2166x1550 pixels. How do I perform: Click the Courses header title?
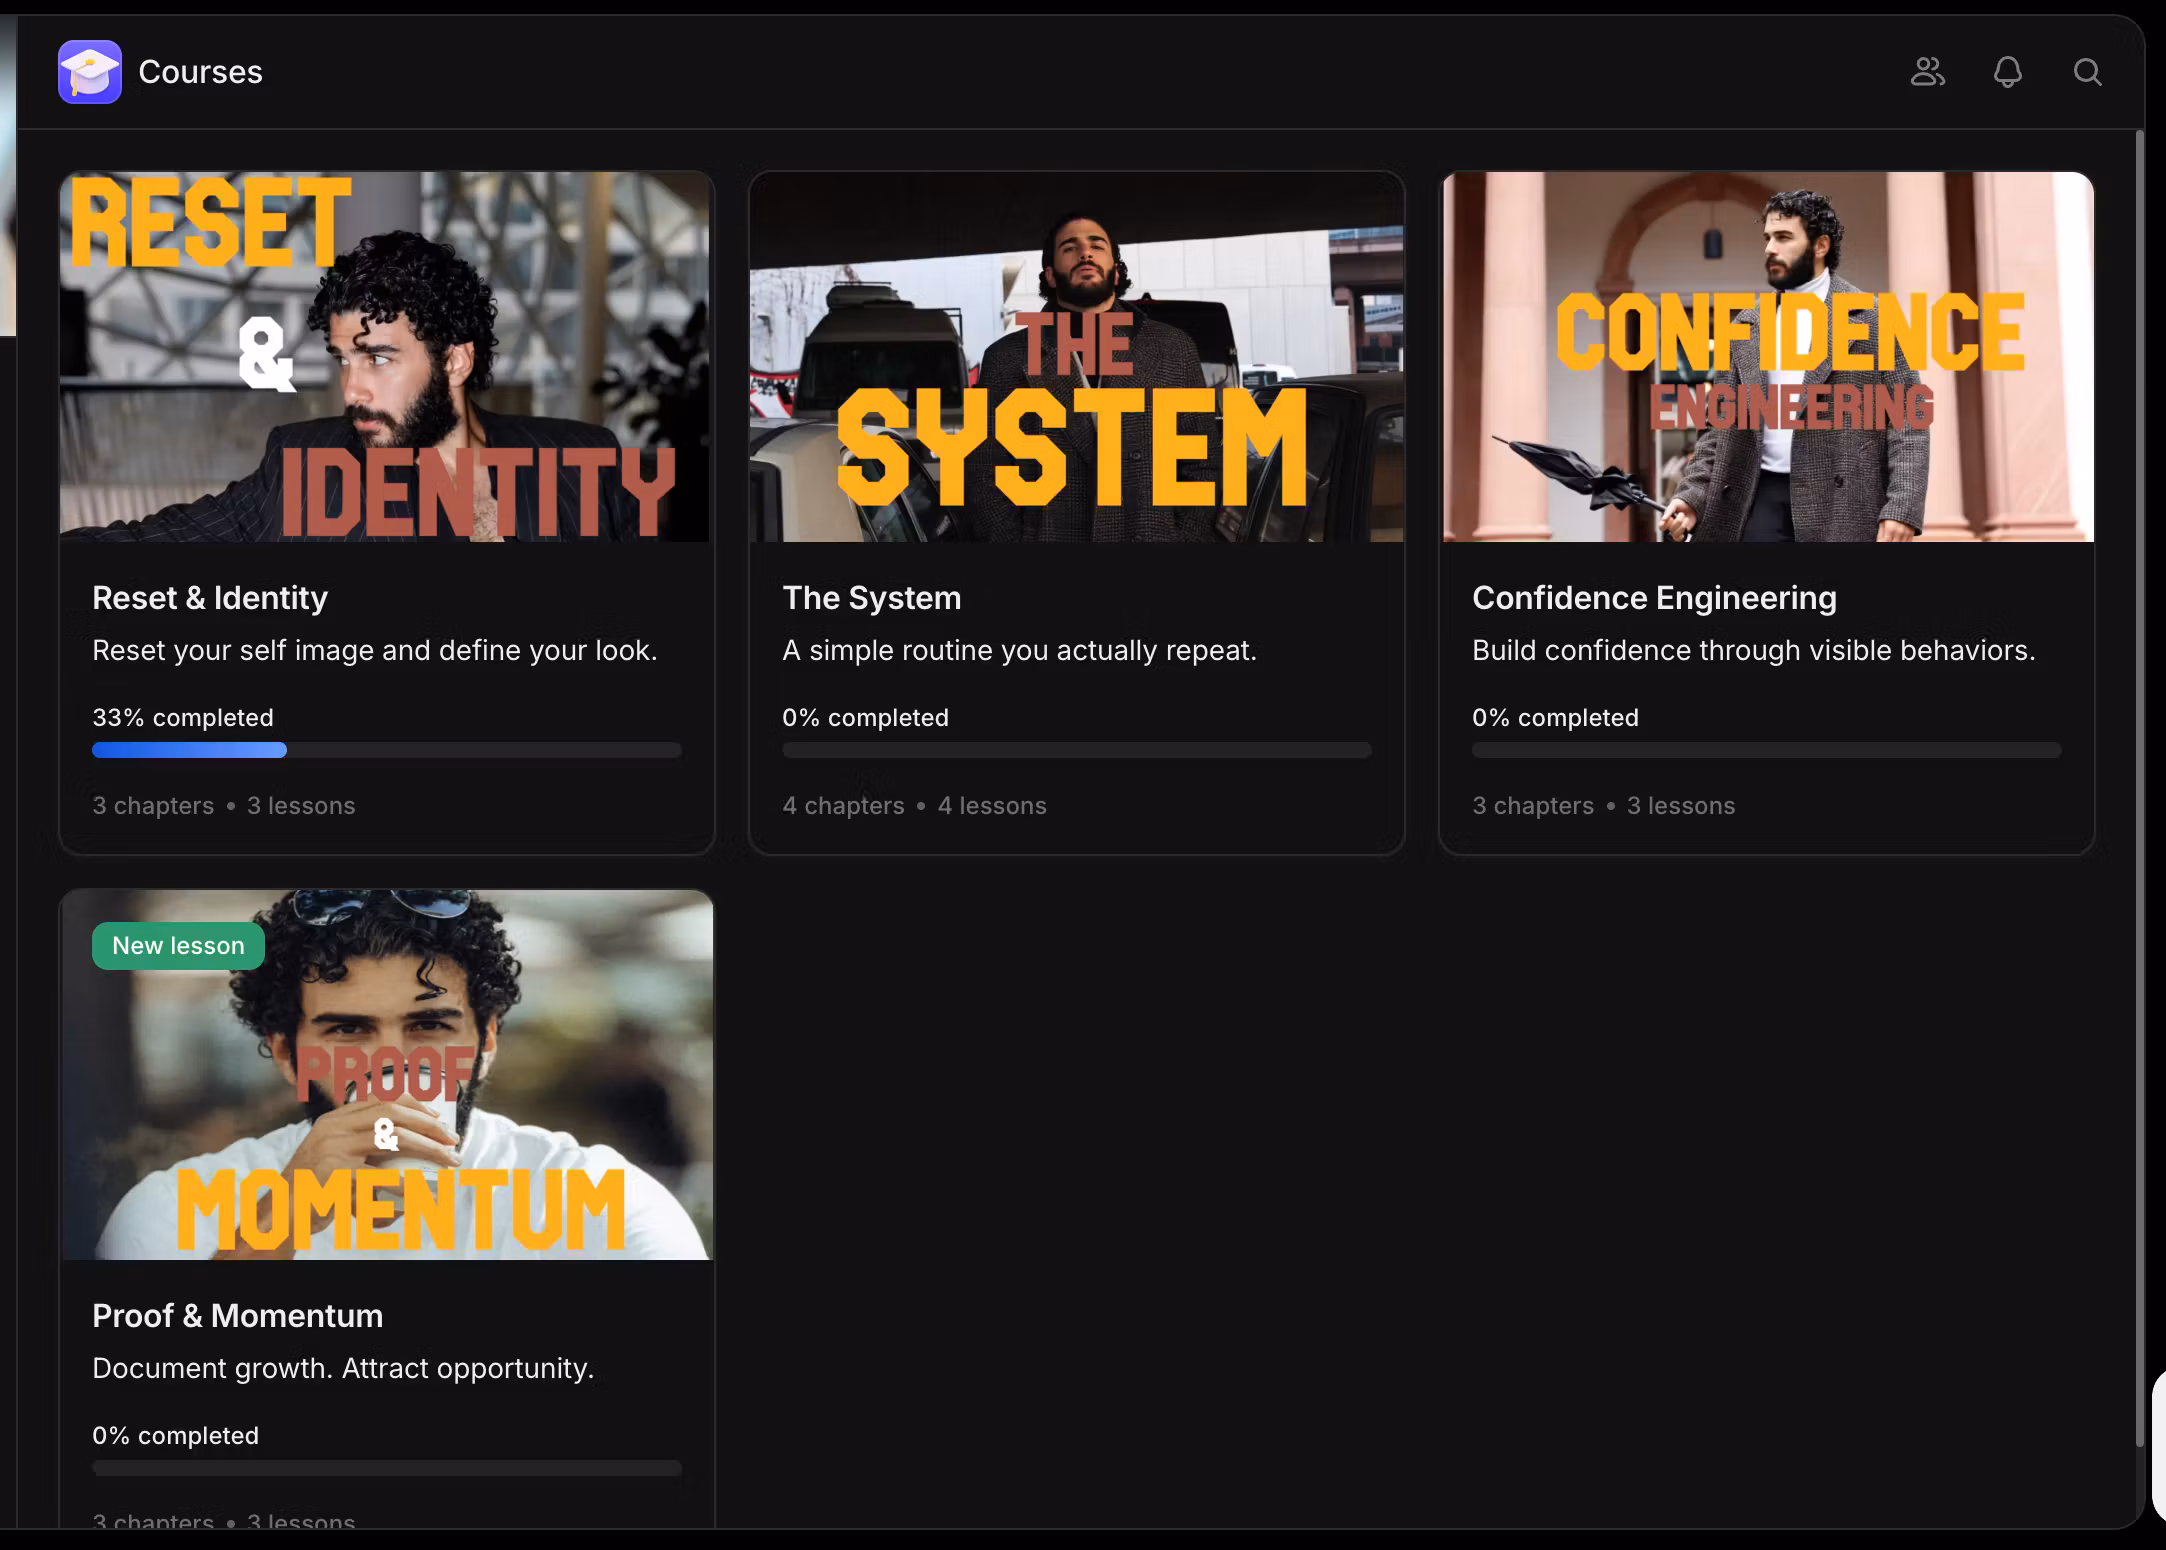pyautogui.click(x=200, y=72)
